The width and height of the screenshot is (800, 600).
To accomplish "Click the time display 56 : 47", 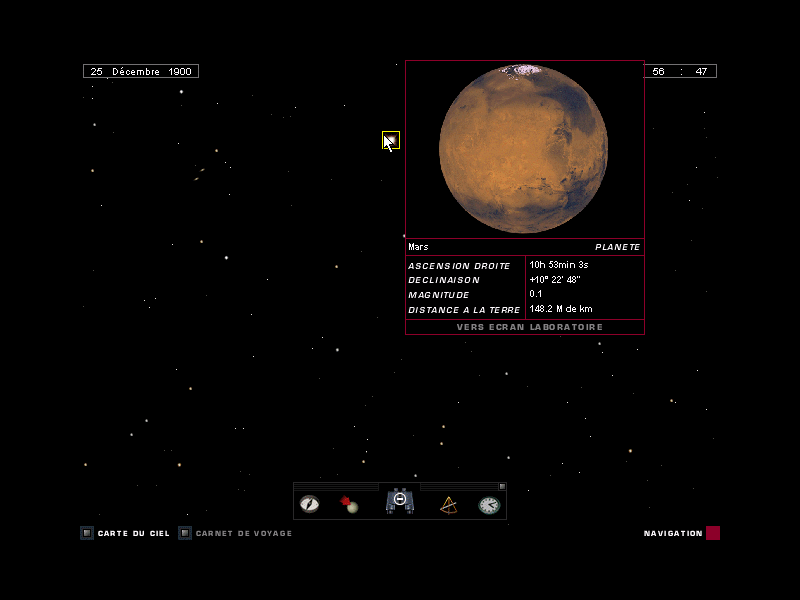I will tap(680, 71).
